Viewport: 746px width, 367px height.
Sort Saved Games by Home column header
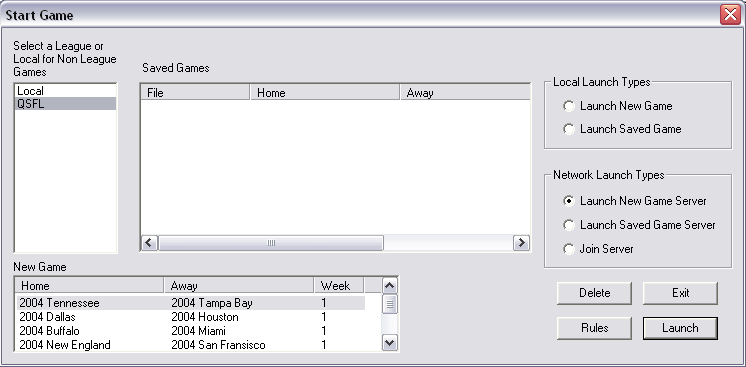pos(325,93)
